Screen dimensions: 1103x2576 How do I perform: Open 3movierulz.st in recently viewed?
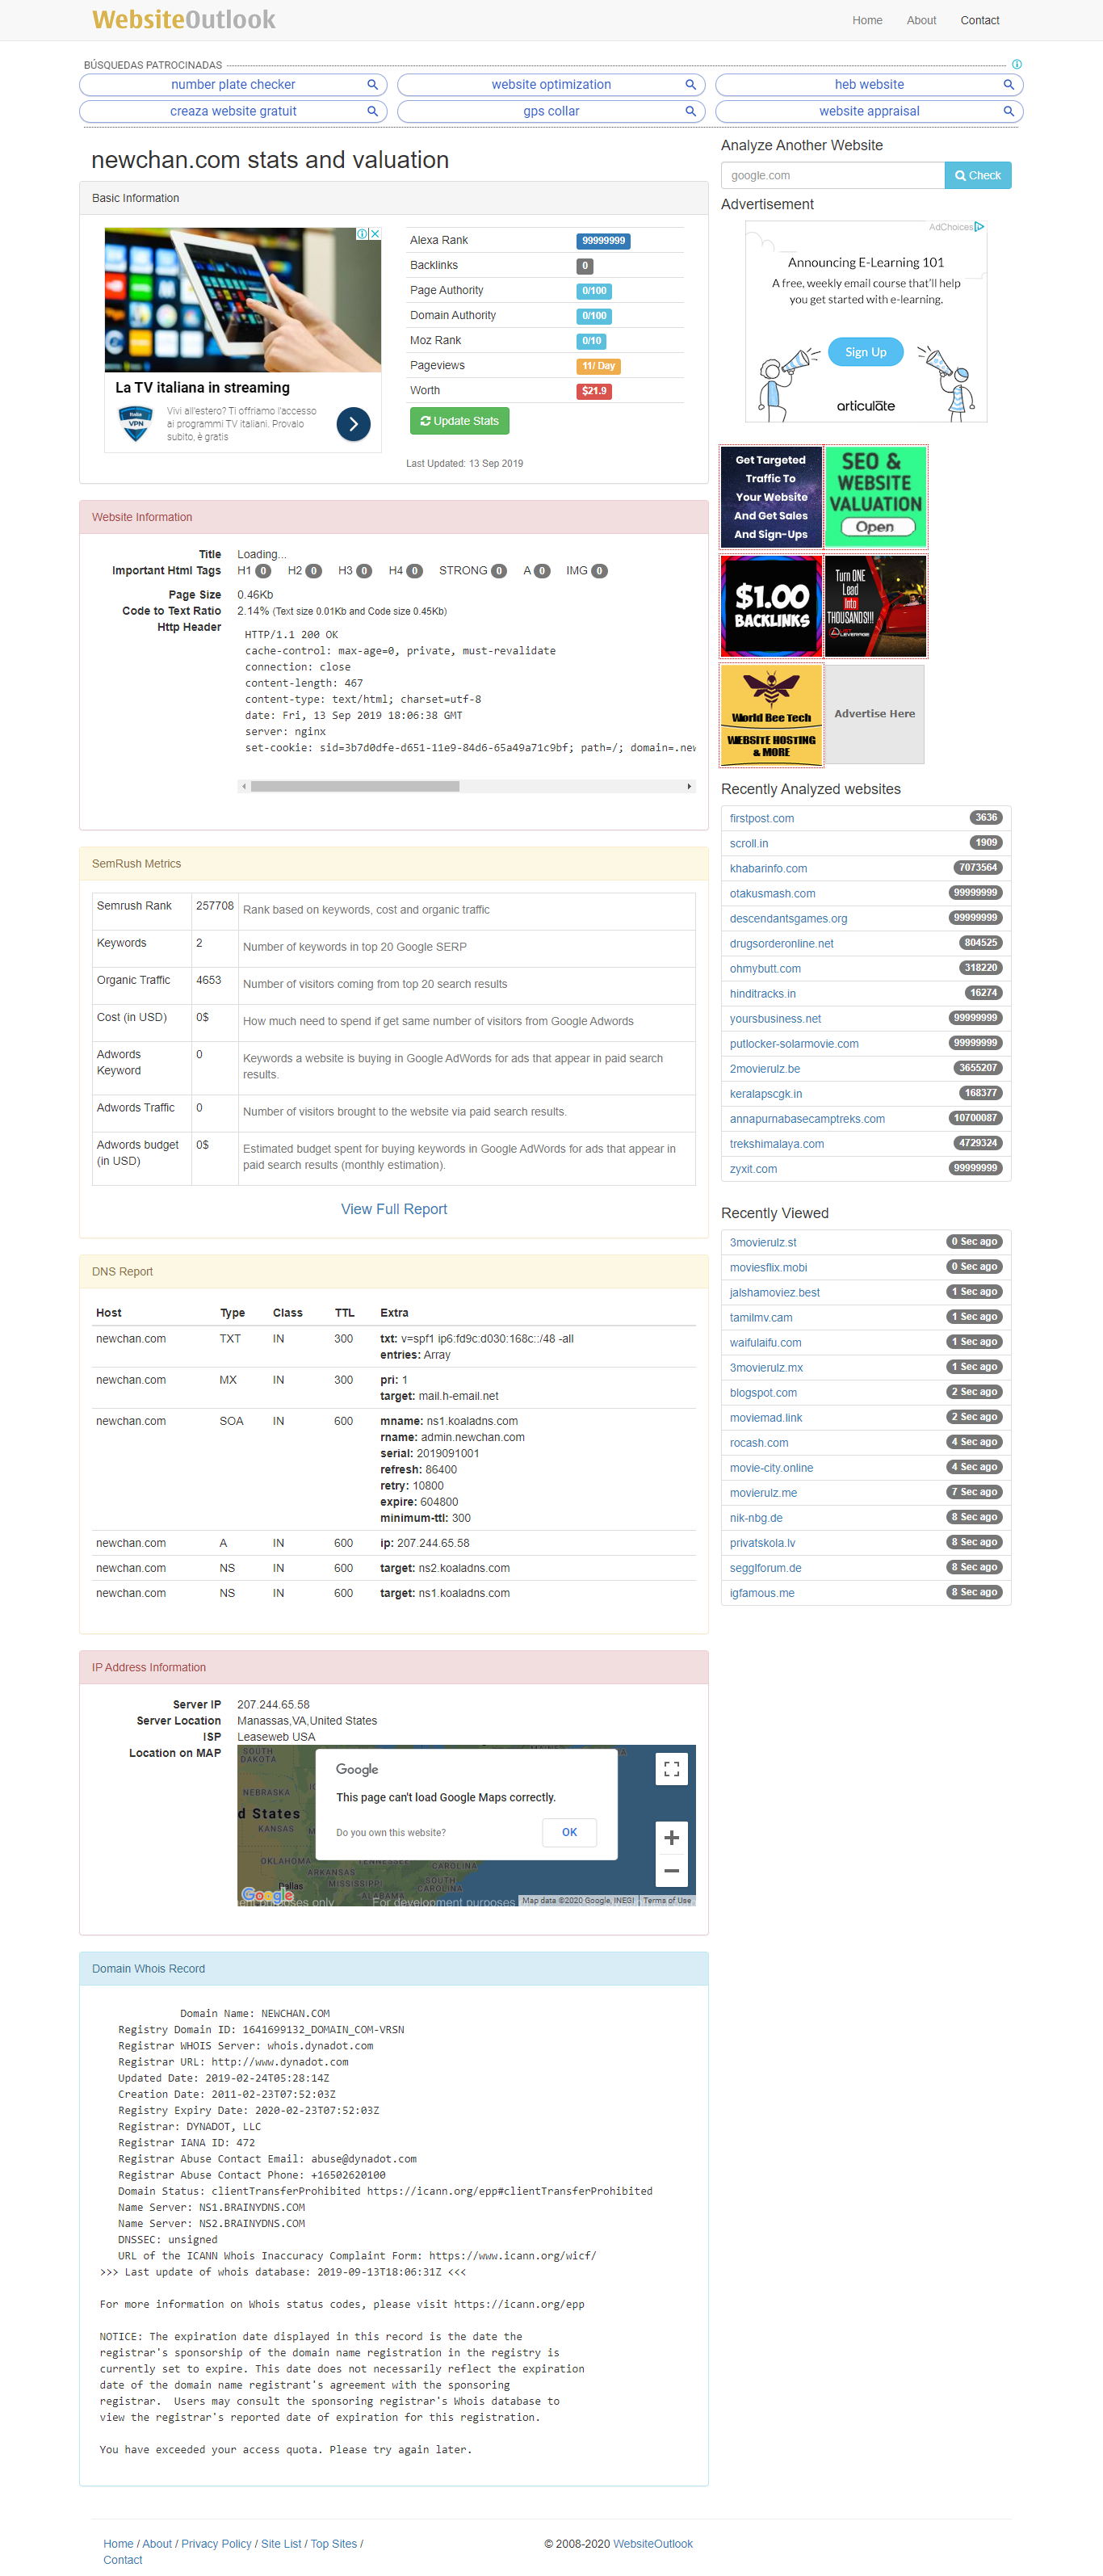pos(763,1242)
